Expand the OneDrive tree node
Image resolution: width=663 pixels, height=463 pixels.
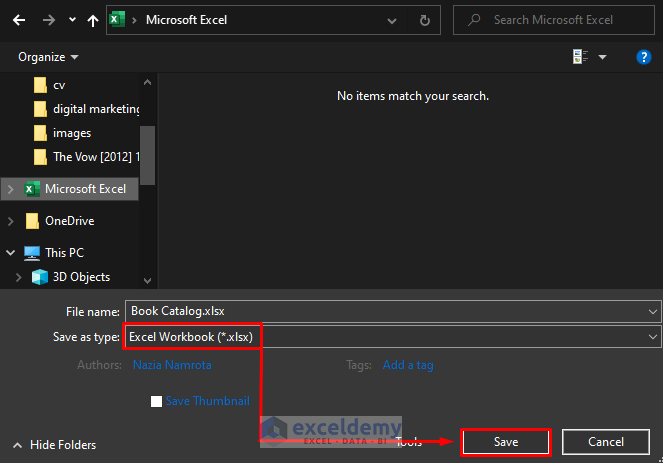pyautogui.click(x=11, y=221)
